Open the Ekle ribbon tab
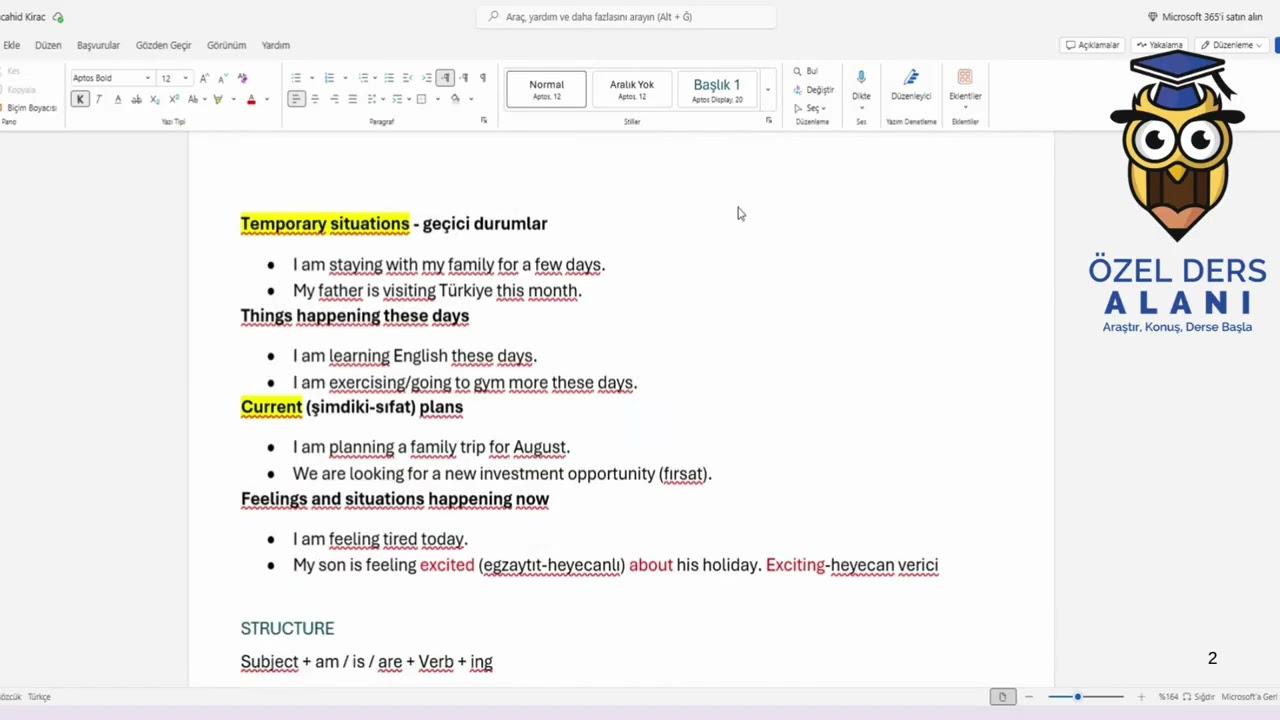Viewport: 1280px width, 720px height. (12, 45)
